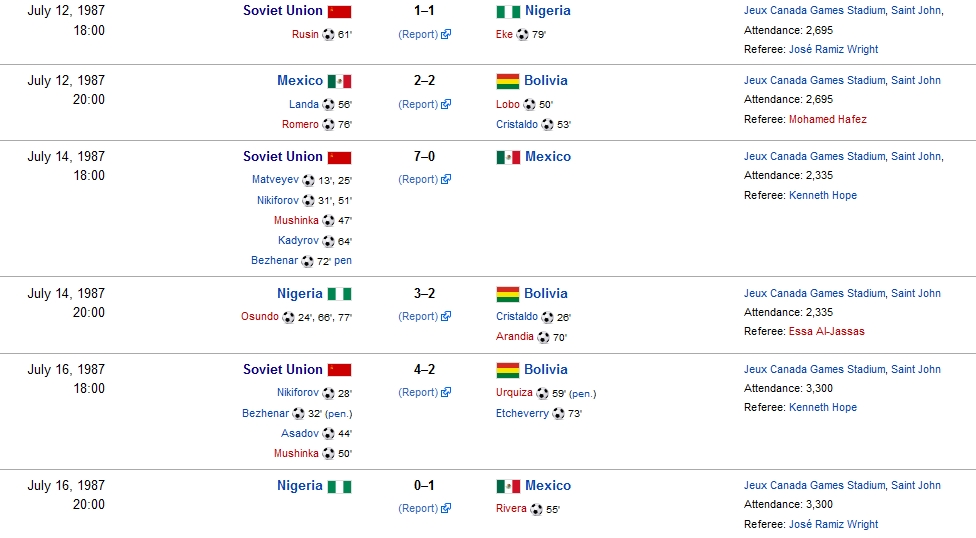
Task: Open referee Mohamed Hafez page
Action: (827, 119)
